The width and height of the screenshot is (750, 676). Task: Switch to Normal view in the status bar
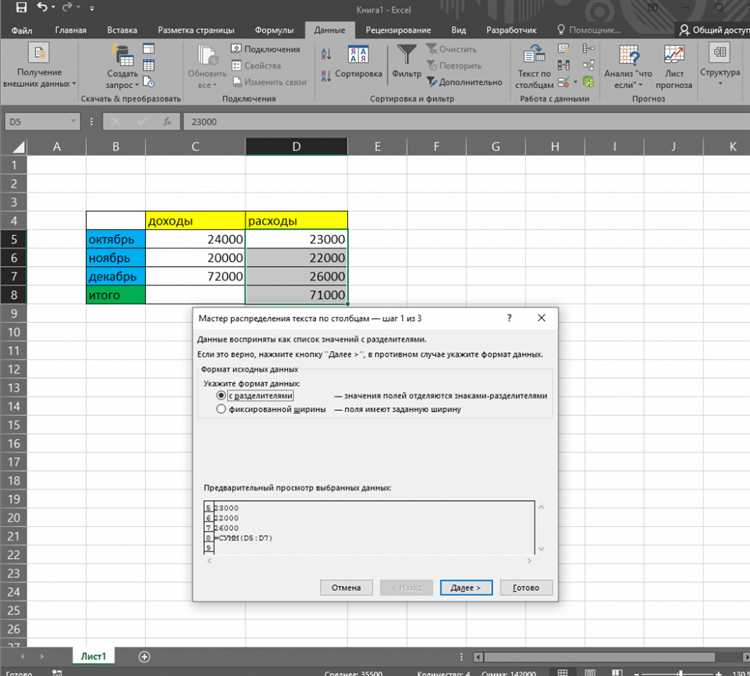[x=563, y=672]
